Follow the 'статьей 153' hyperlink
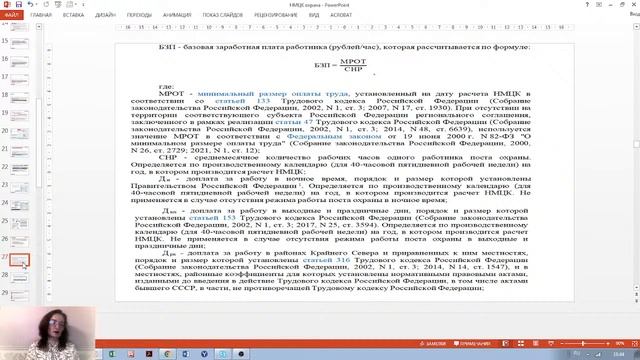This screenshot has width=640, height=360. (x=212, y=218)
